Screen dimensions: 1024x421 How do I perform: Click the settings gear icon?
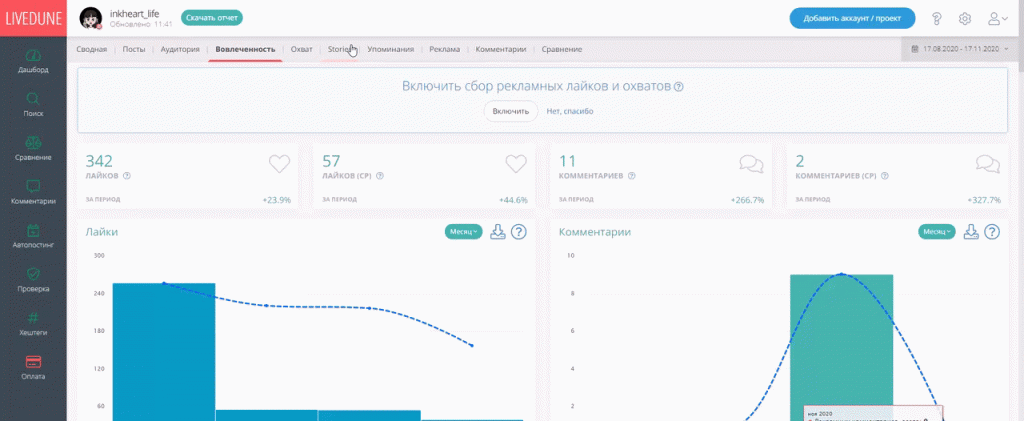[965, 19]
